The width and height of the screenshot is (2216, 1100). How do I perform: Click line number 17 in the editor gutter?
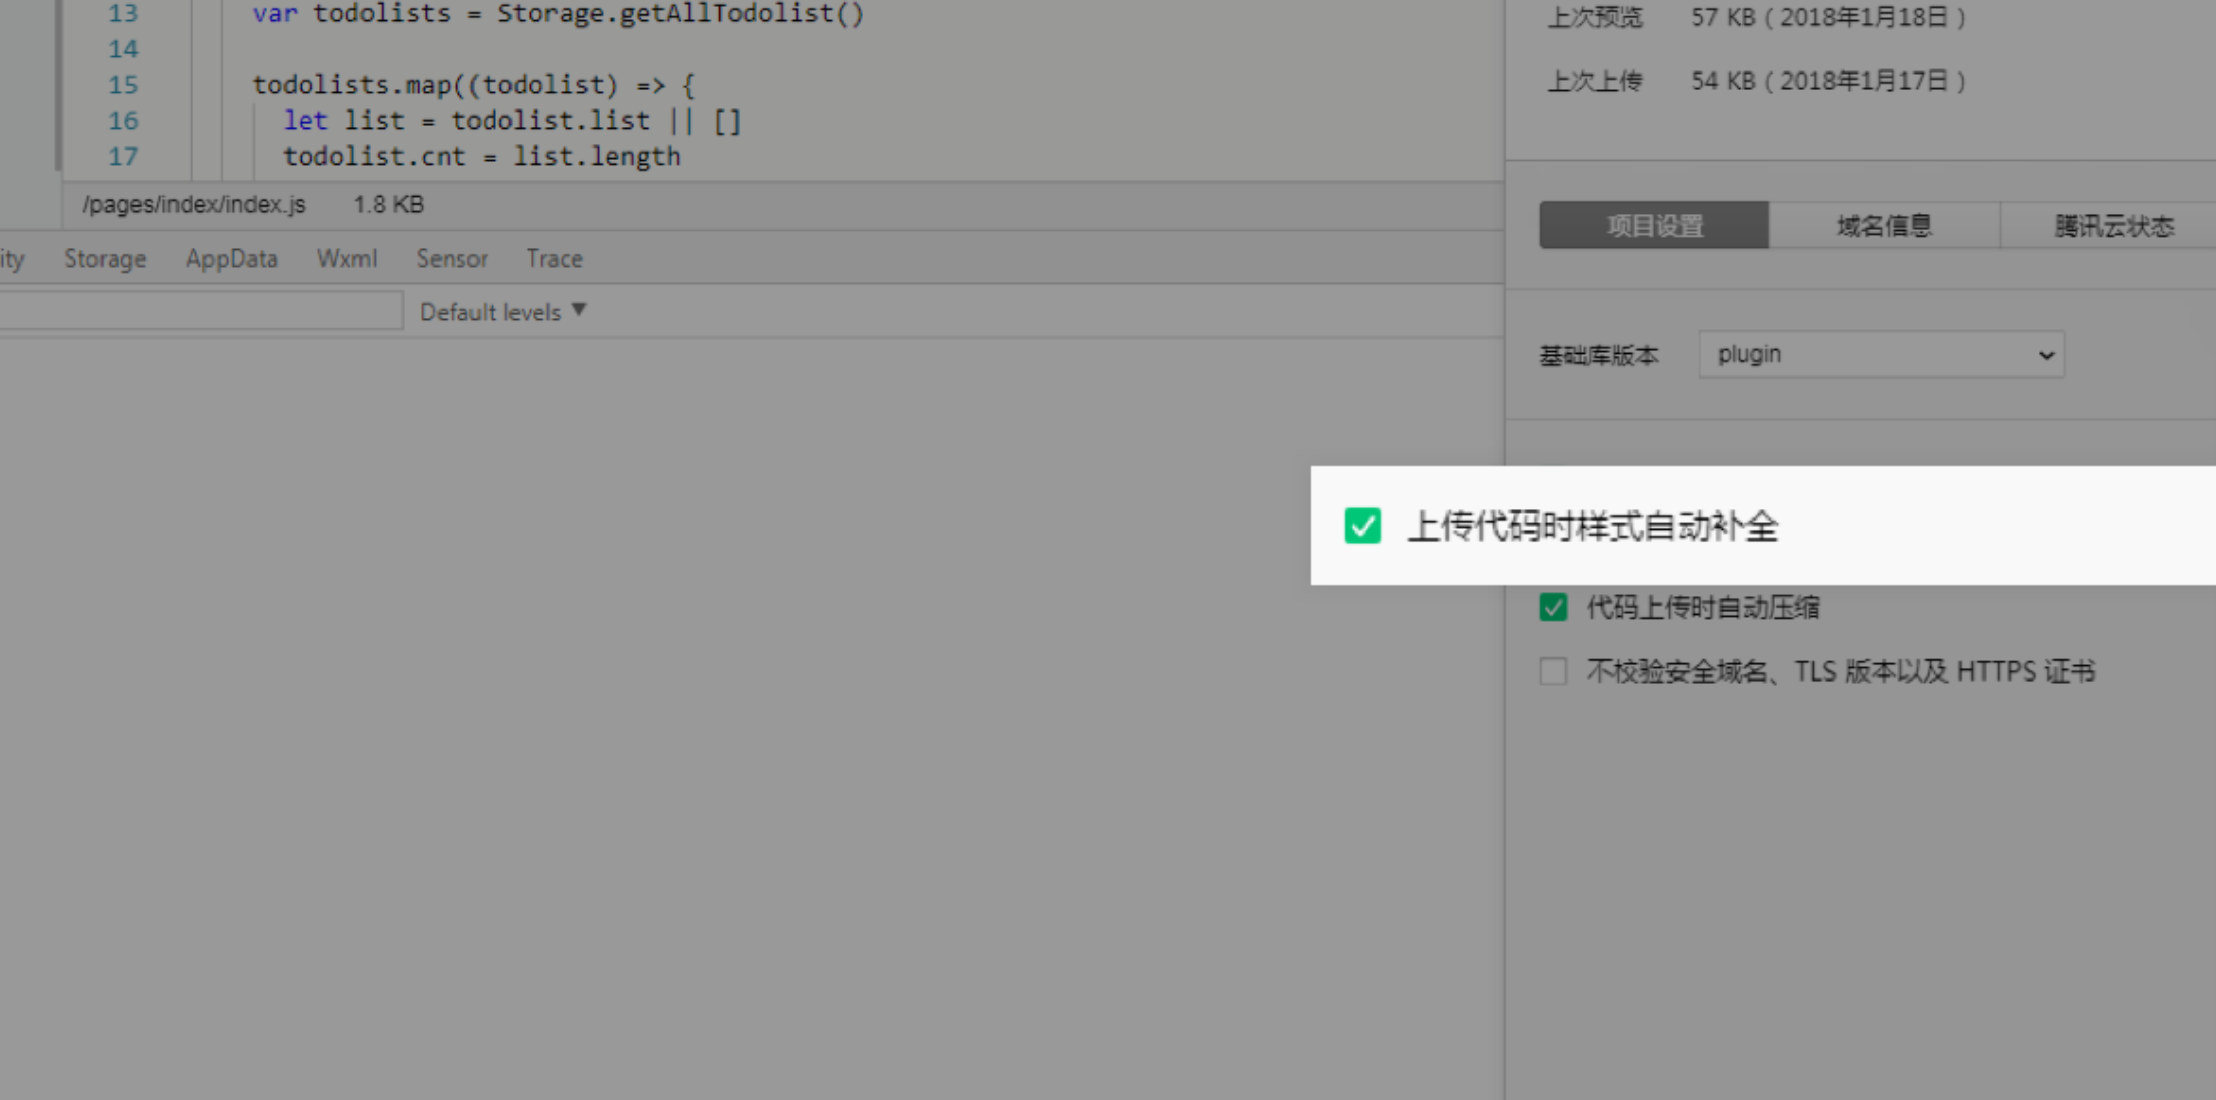point(123,157)
